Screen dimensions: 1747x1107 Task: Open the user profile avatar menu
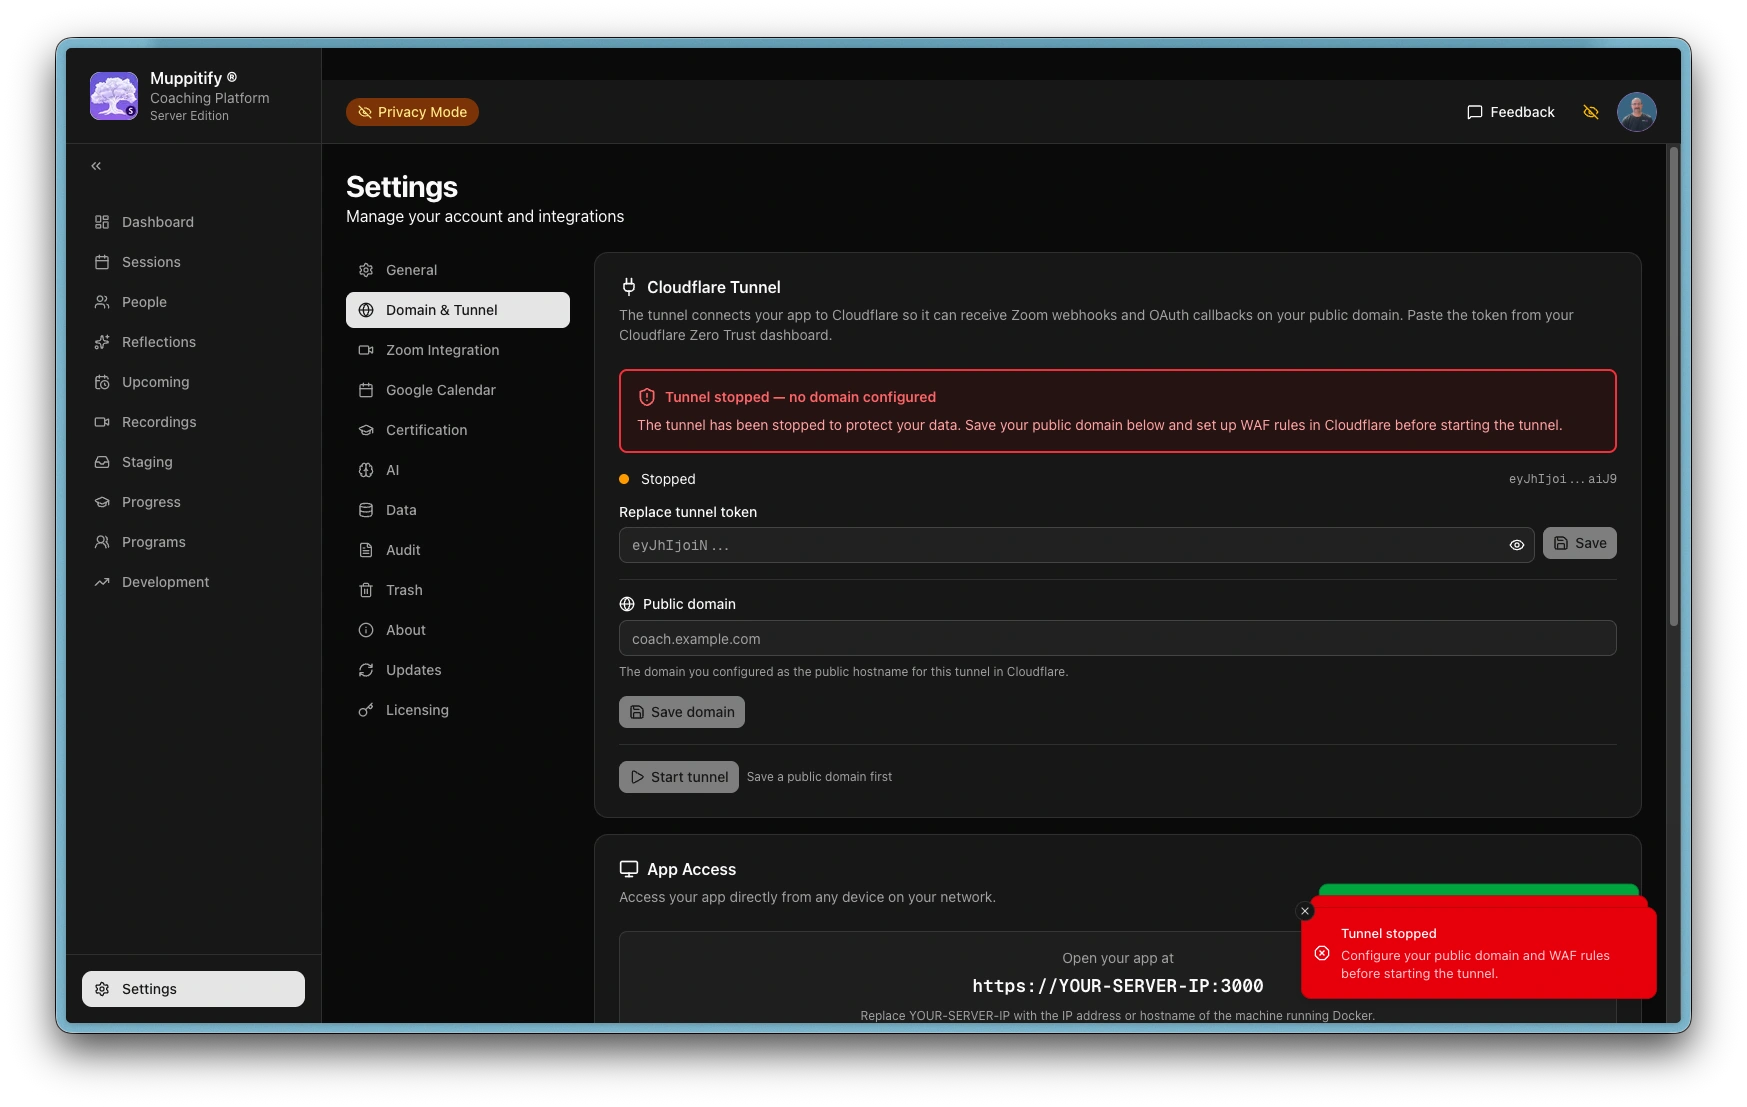[1636, 112]
